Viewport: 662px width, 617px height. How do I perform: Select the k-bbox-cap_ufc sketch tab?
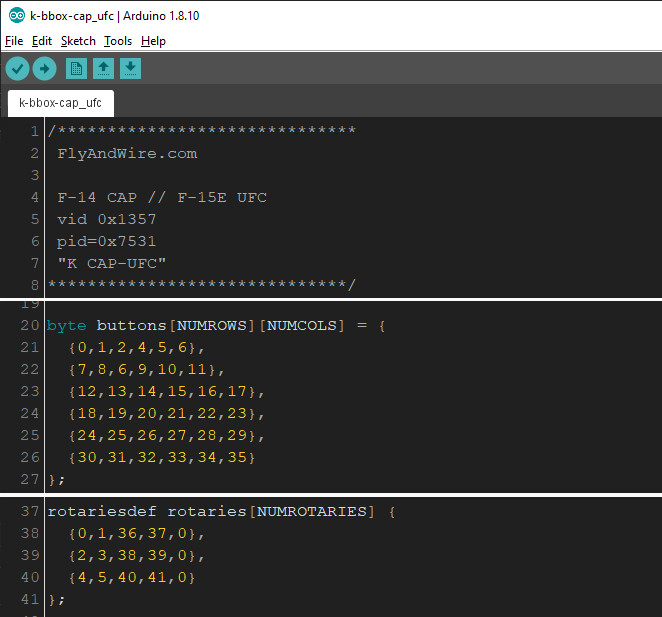pos(60,103)
